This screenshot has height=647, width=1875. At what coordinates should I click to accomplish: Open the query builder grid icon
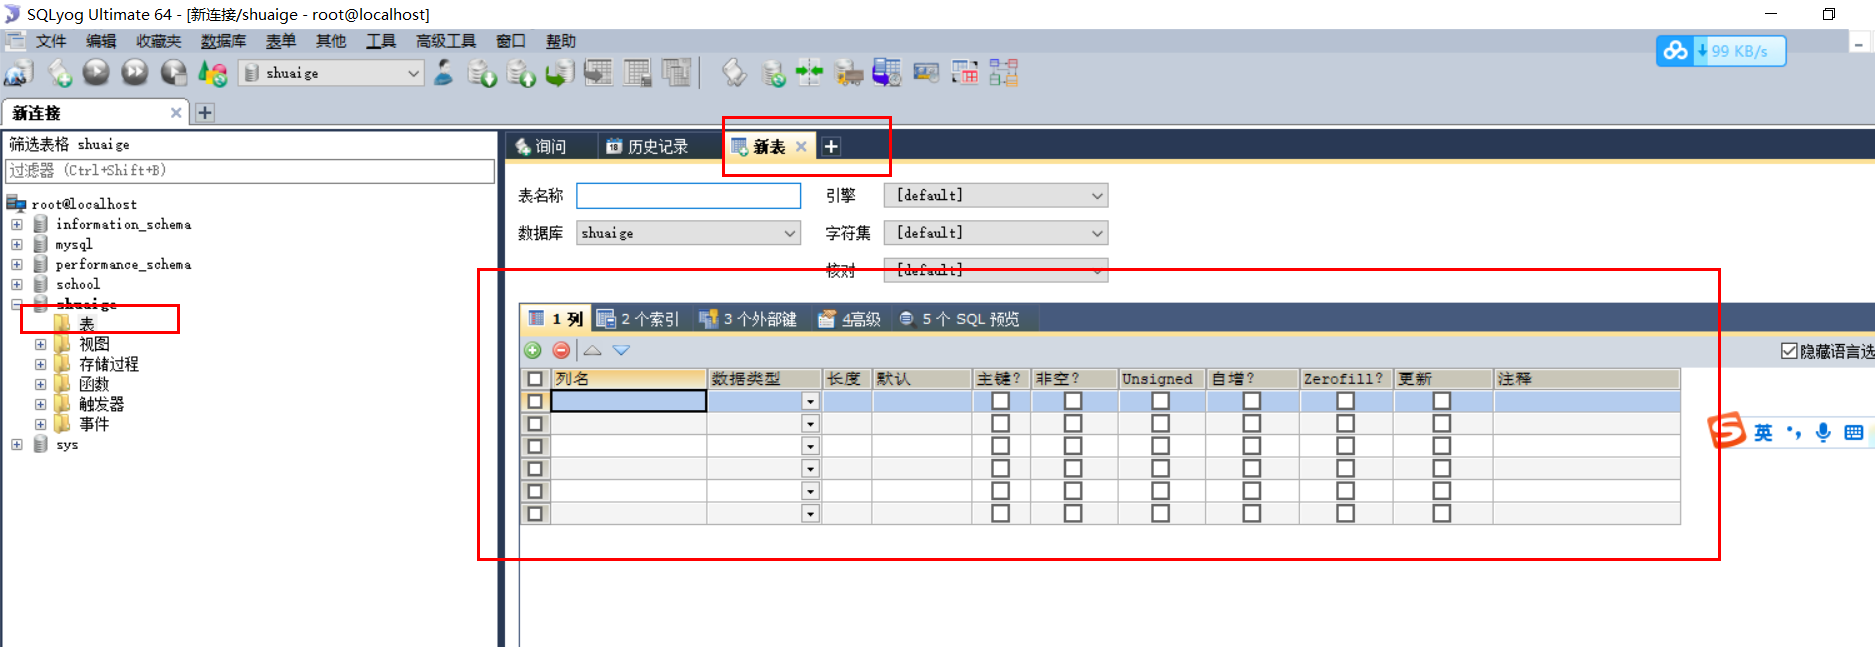pyautogui.click(x=965, y=72)
